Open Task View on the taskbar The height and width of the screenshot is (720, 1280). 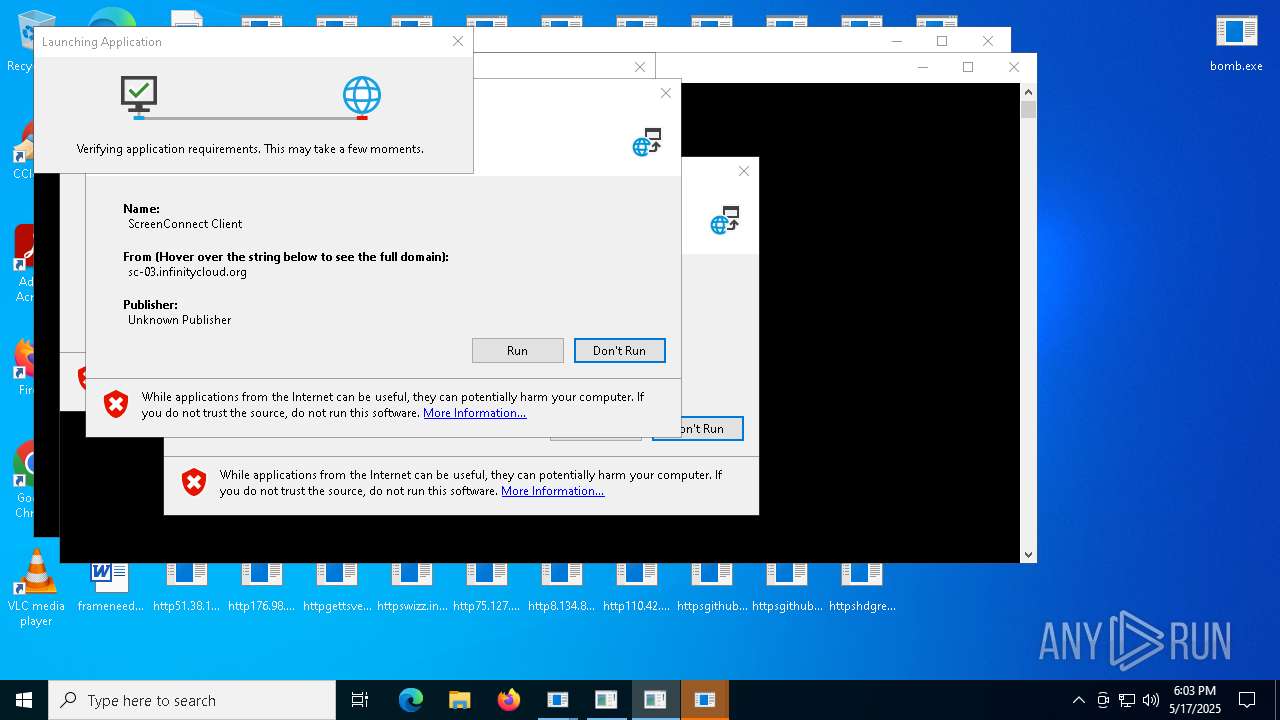pyautogui.click(x=360, y=700)
